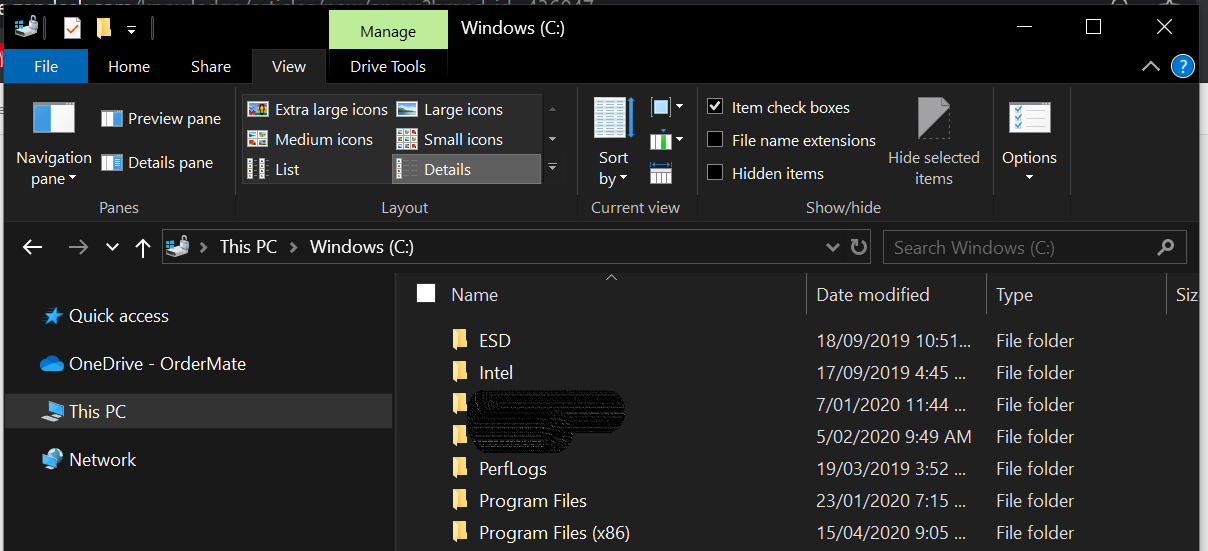The image size is (1208, 551).
Task: Select the Program Files (x86) folder
Action: click(554, 533)
